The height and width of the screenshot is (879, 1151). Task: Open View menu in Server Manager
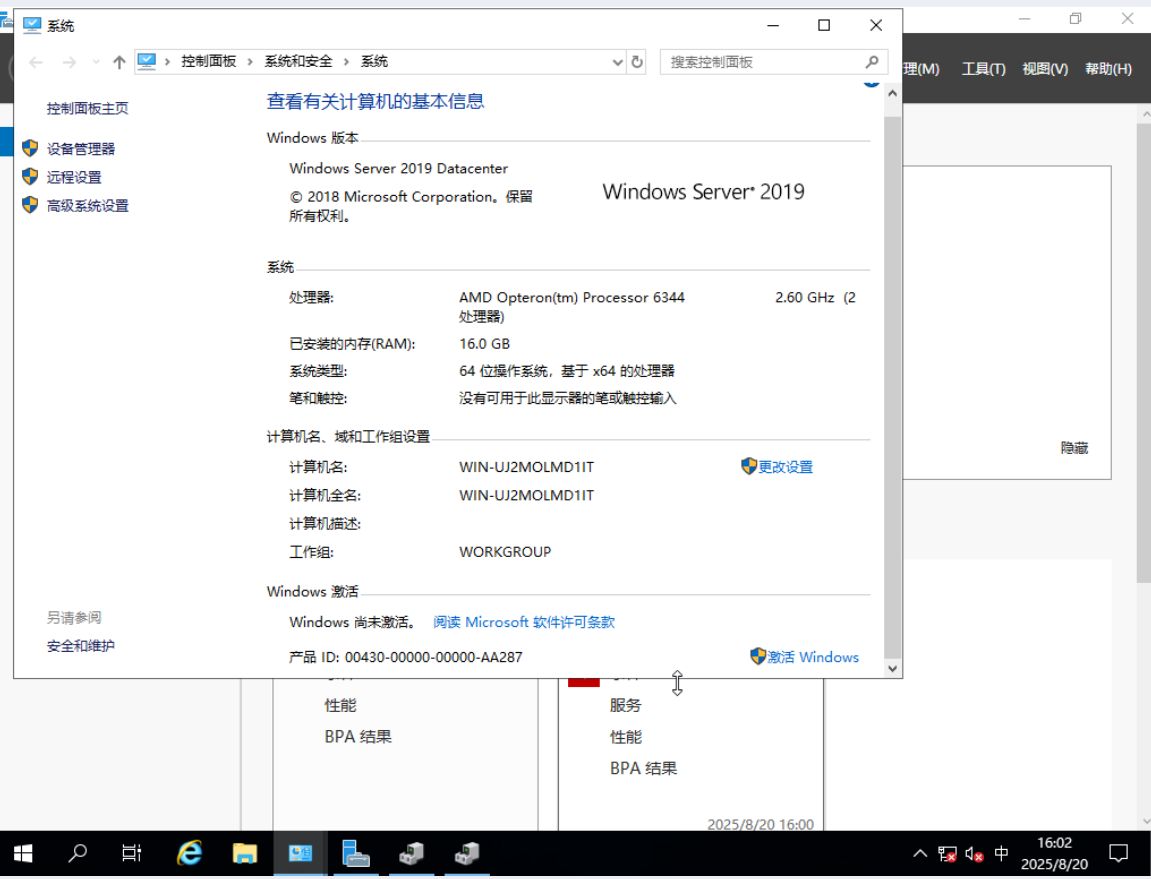click(1045, 69)
